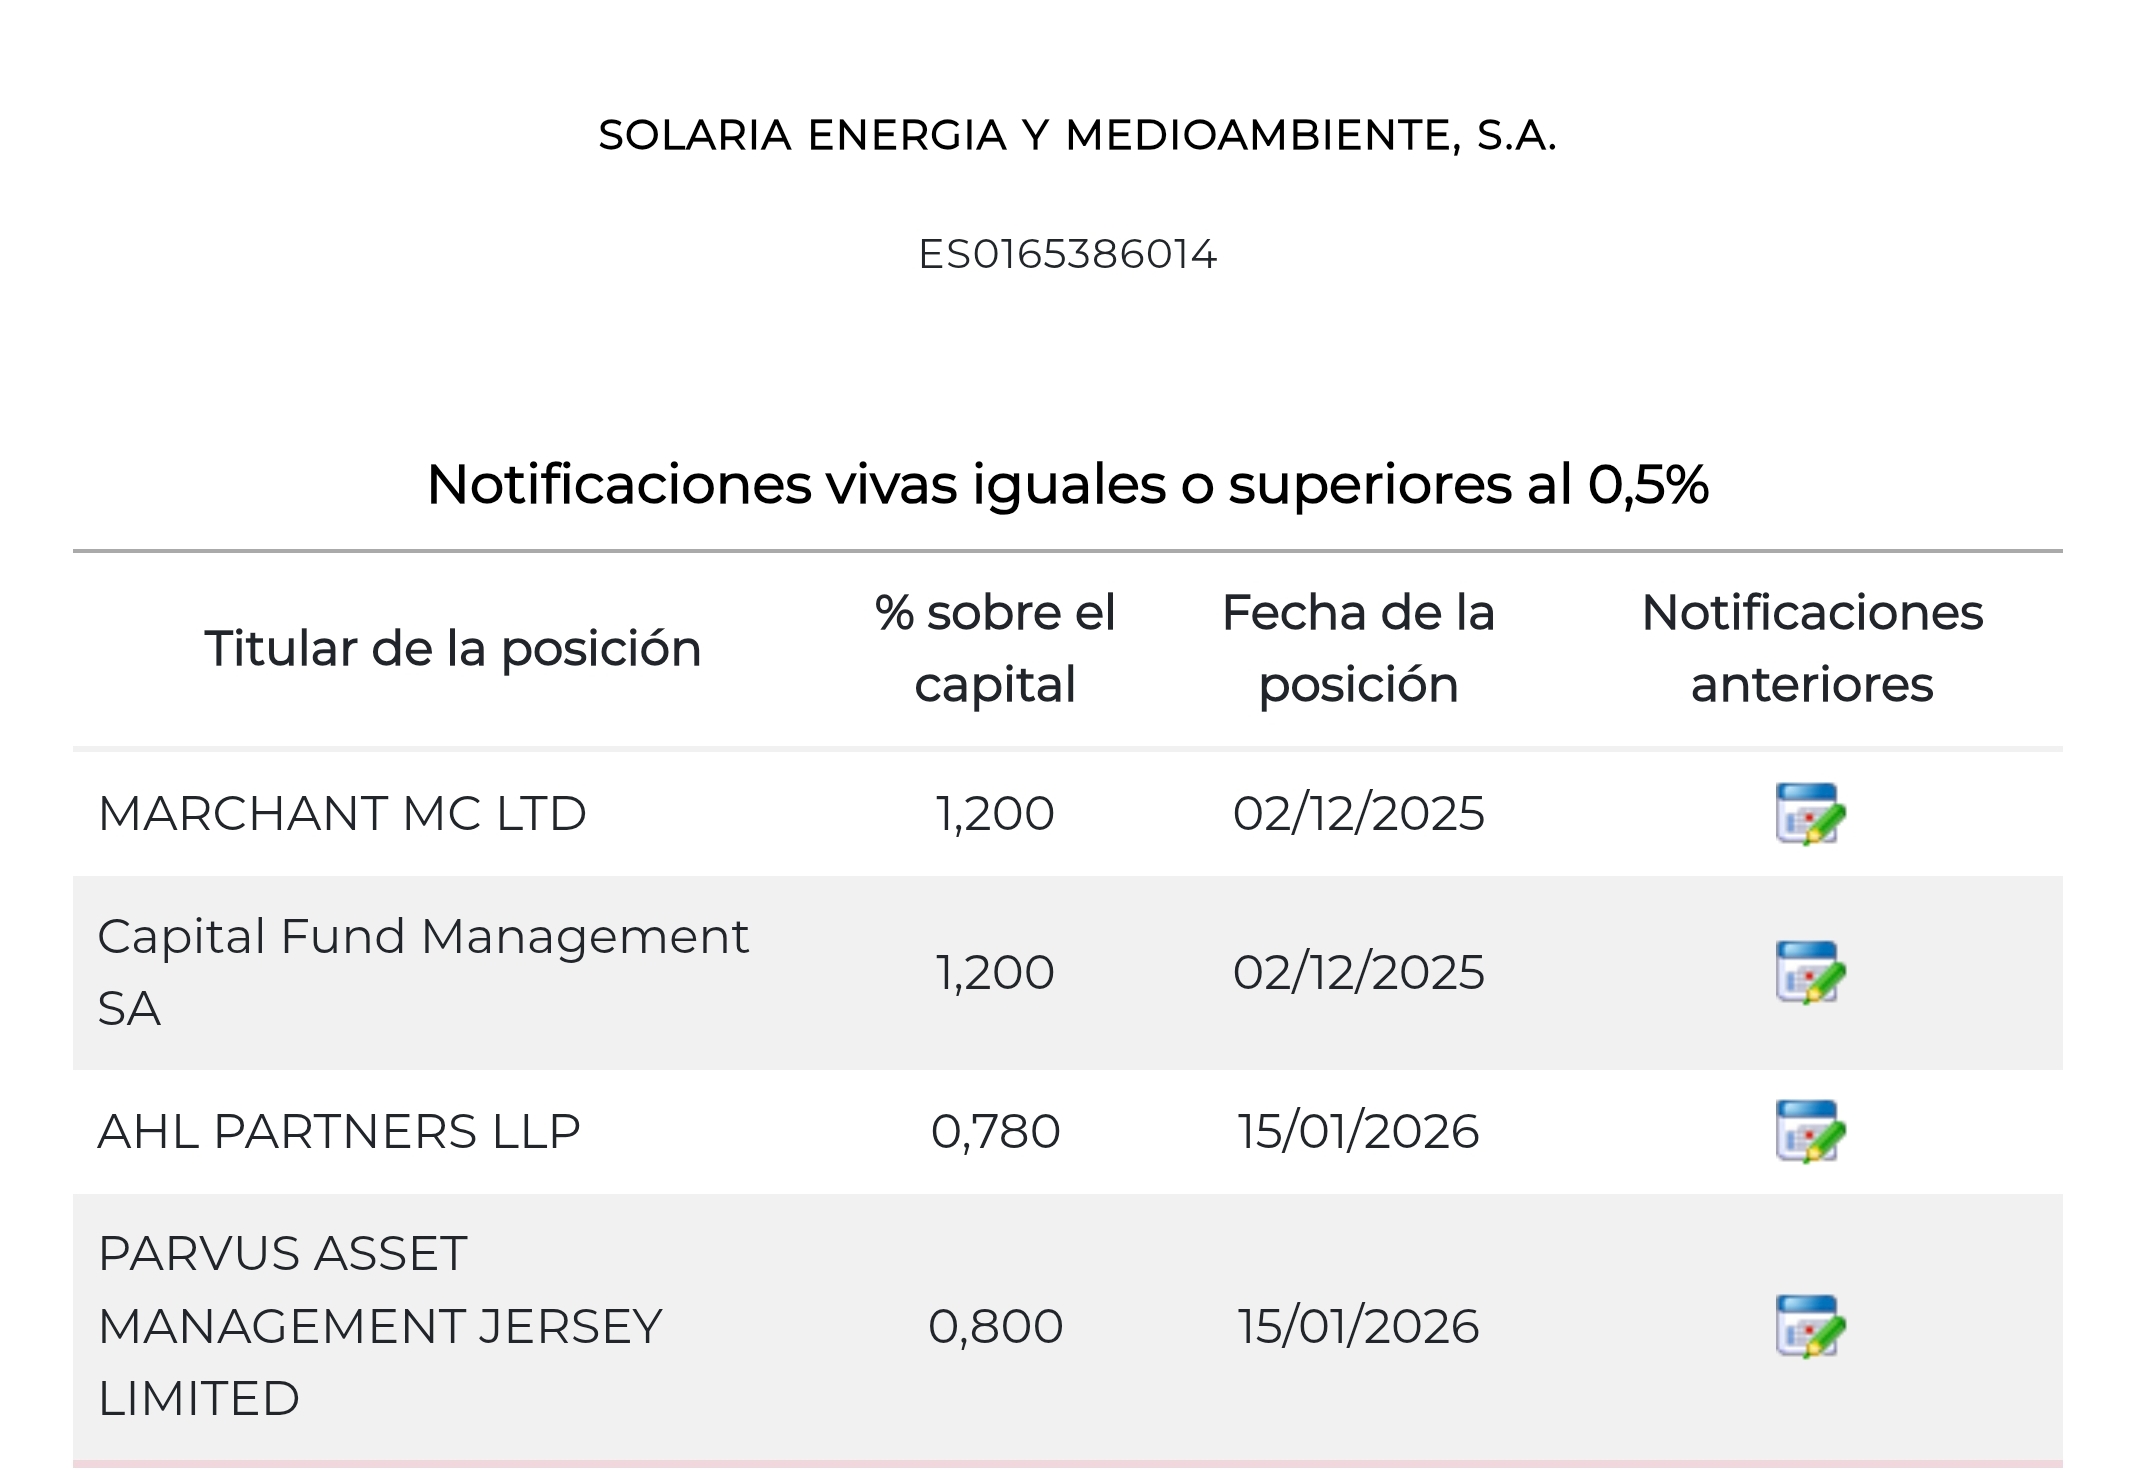
Task: Open previous notifications for MARCHANT MC LTD
Action: click(x=1810, y=814)
